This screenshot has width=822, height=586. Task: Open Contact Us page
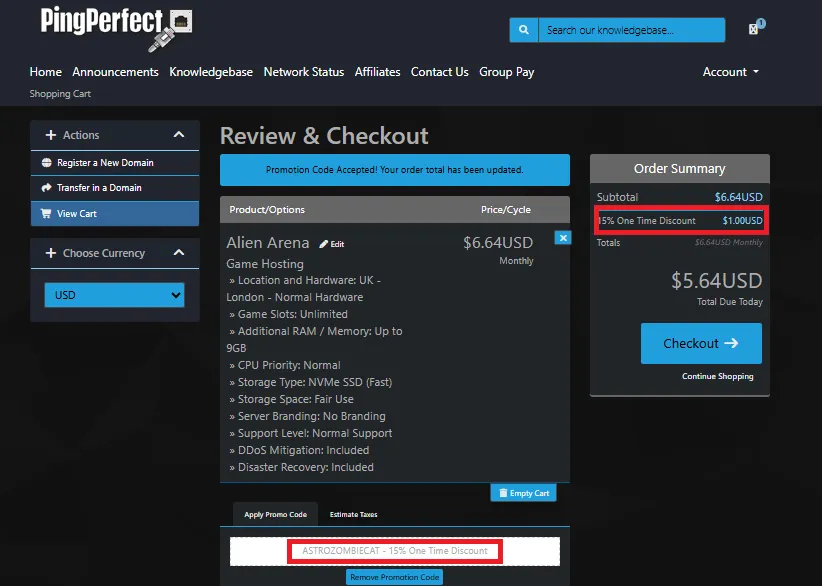tap(439, 72)
